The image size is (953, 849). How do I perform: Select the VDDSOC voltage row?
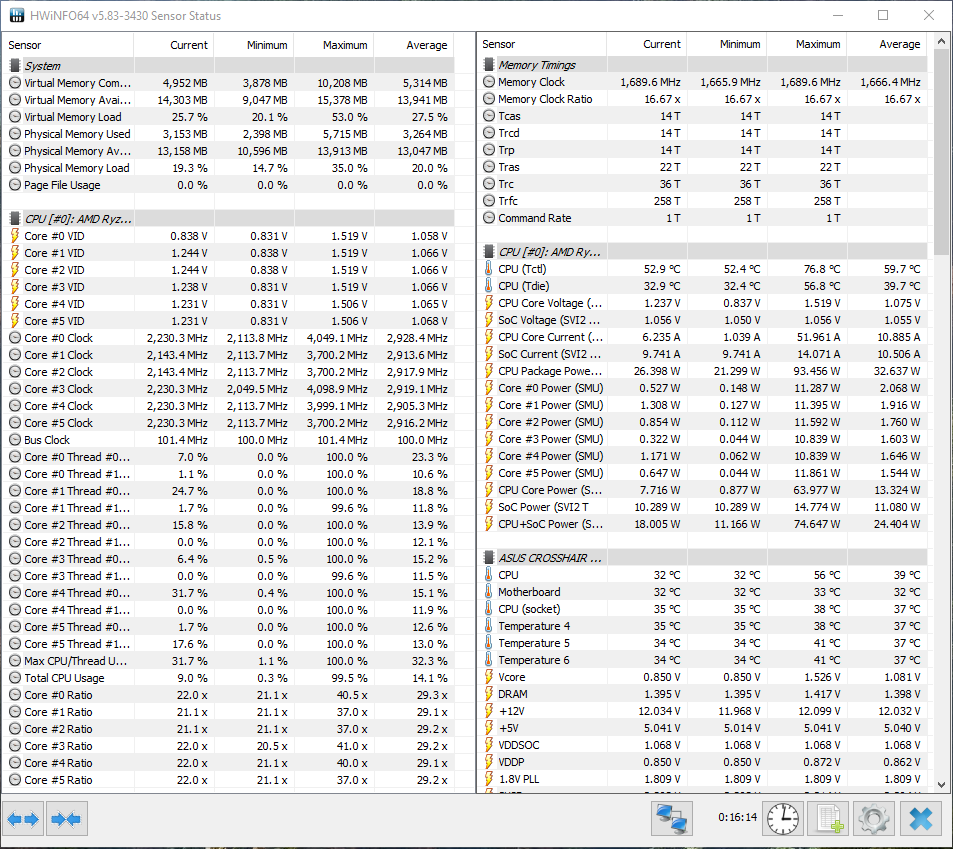coord(705,744)
